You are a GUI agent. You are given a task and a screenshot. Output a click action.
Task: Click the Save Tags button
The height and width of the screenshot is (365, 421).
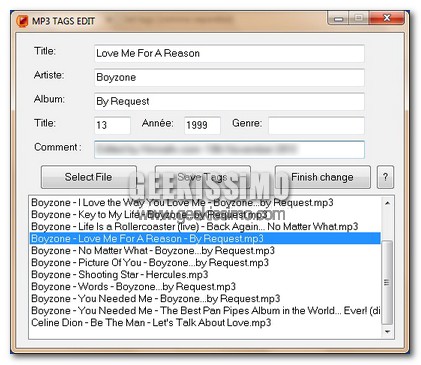pyautogui.click(x=203, y=177)
